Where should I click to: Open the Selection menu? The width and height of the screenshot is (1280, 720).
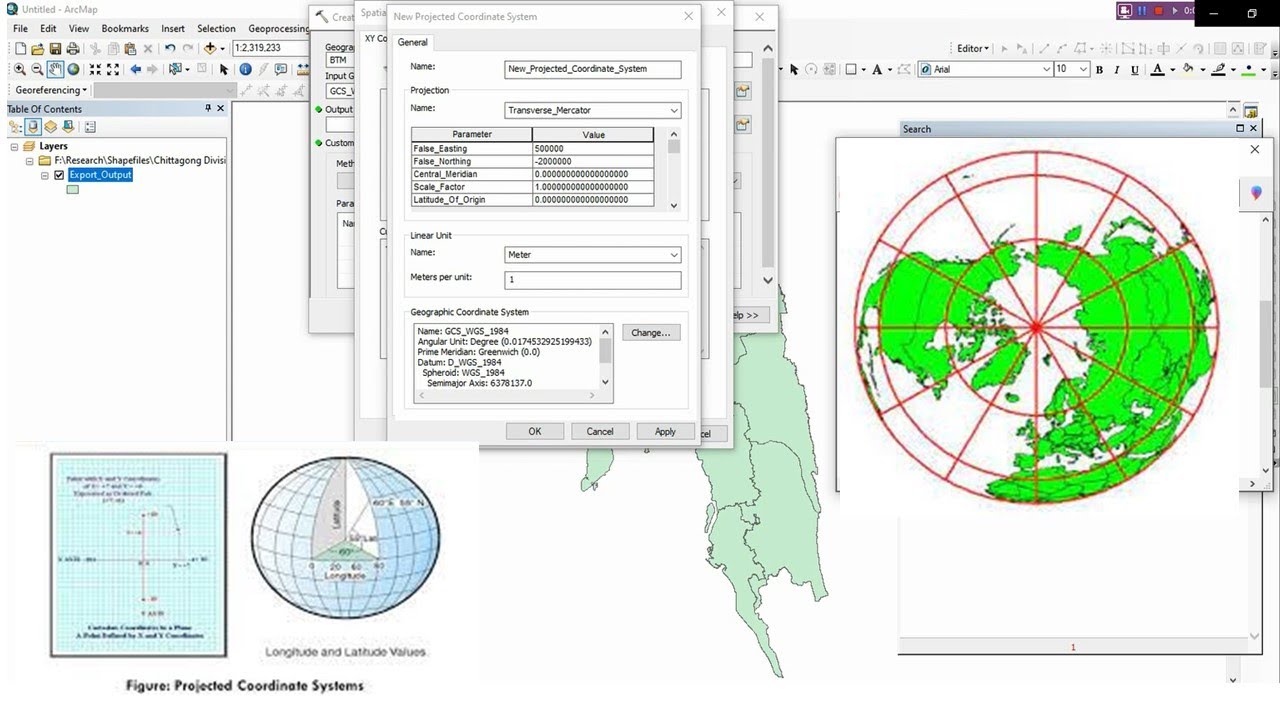click(216, 29)
